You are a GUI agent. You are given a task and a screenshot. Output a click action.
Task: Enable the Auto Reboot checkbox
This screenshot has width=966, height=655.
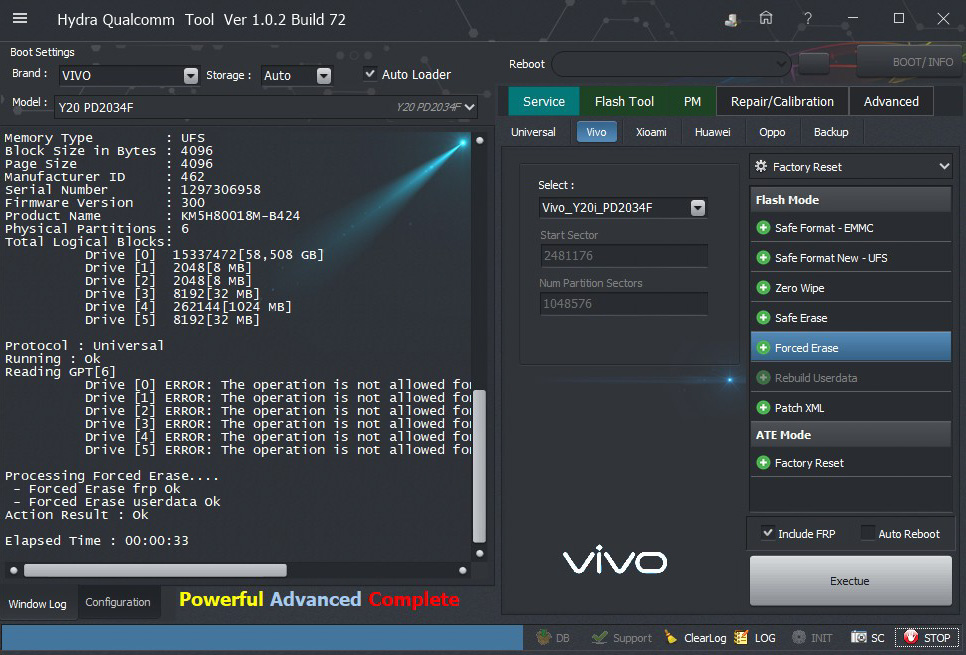pyautogui.click(x=867, y=533)
